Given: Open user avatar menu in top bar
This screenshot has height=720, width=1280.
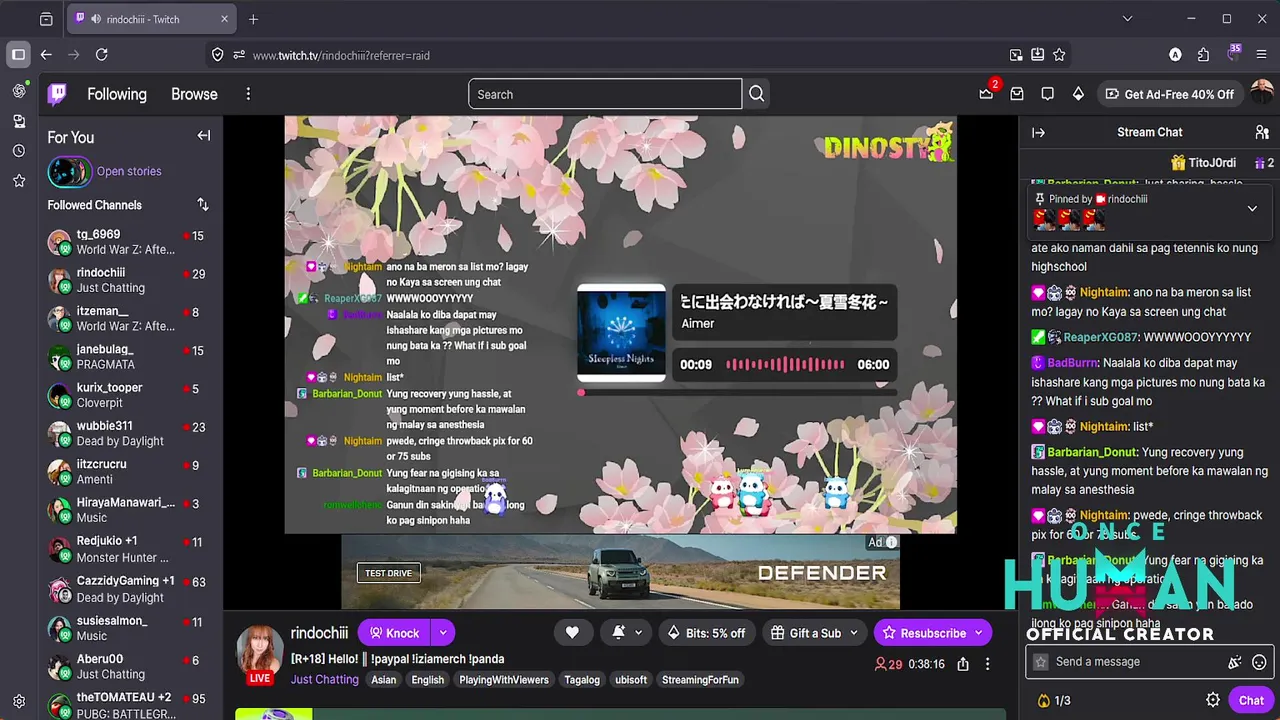Looking at the screenshot, I should (1262, 94).
